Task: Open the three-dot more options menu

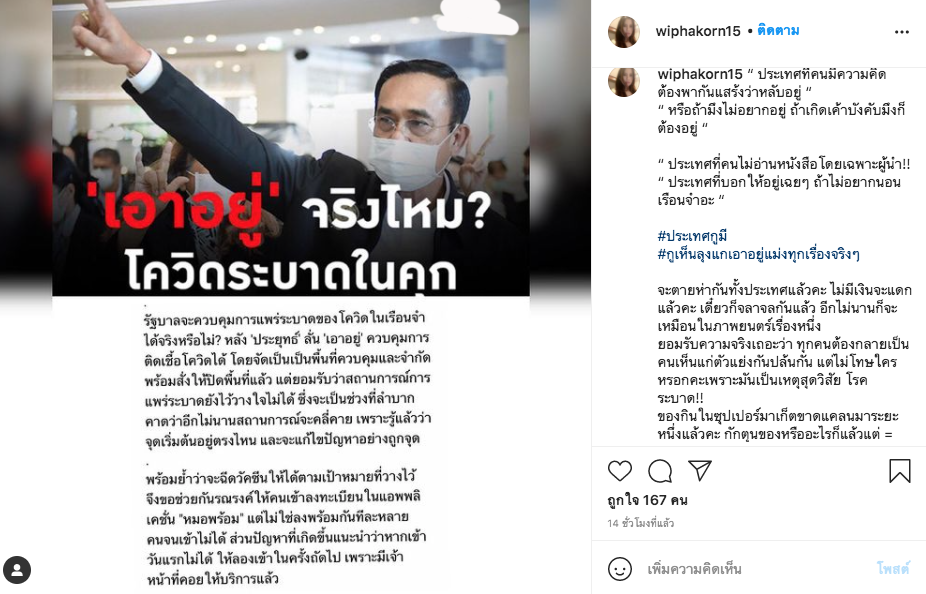Action: coord(901,32)
